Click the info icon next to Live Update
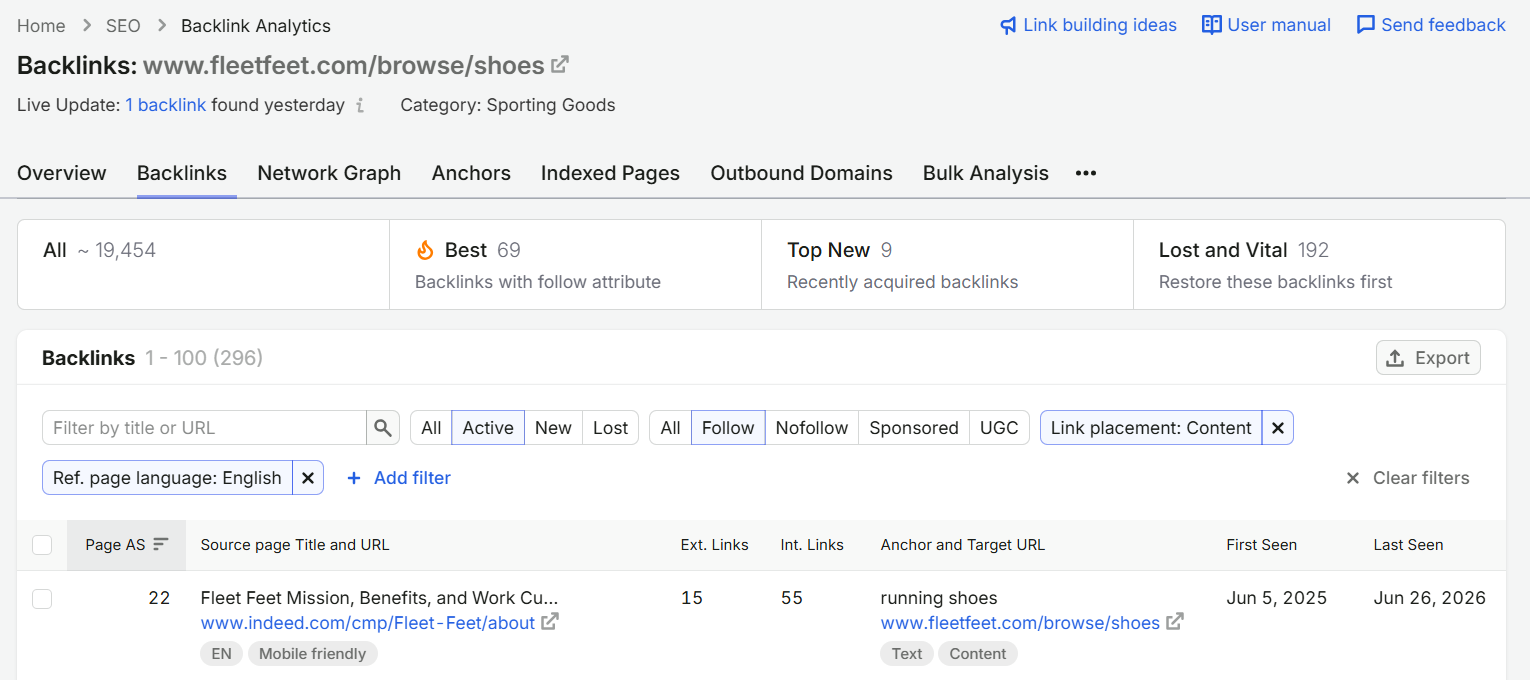The width and height of the screenshot is (1530, 680). (x=360, y=105)
